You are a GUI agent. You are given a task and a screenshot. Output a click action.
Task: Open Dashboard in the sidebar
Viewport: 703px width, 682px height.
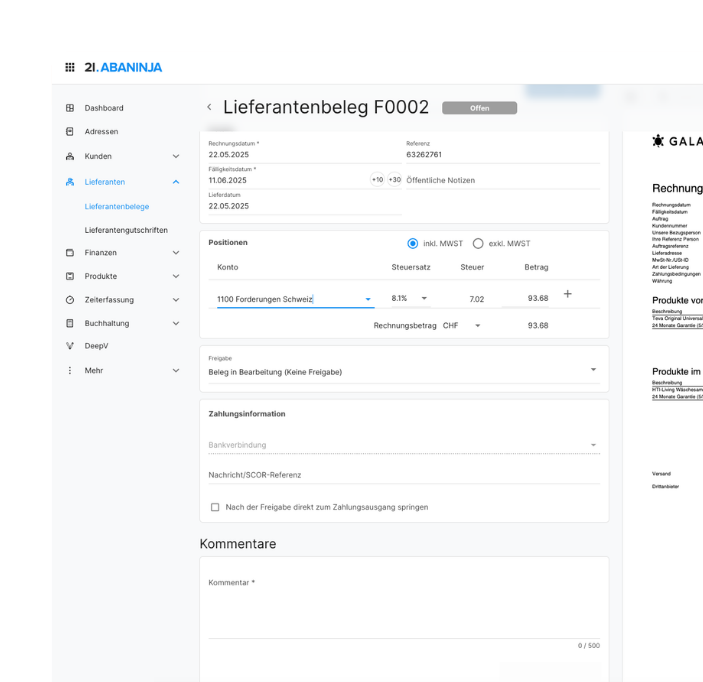coord(104,108)
